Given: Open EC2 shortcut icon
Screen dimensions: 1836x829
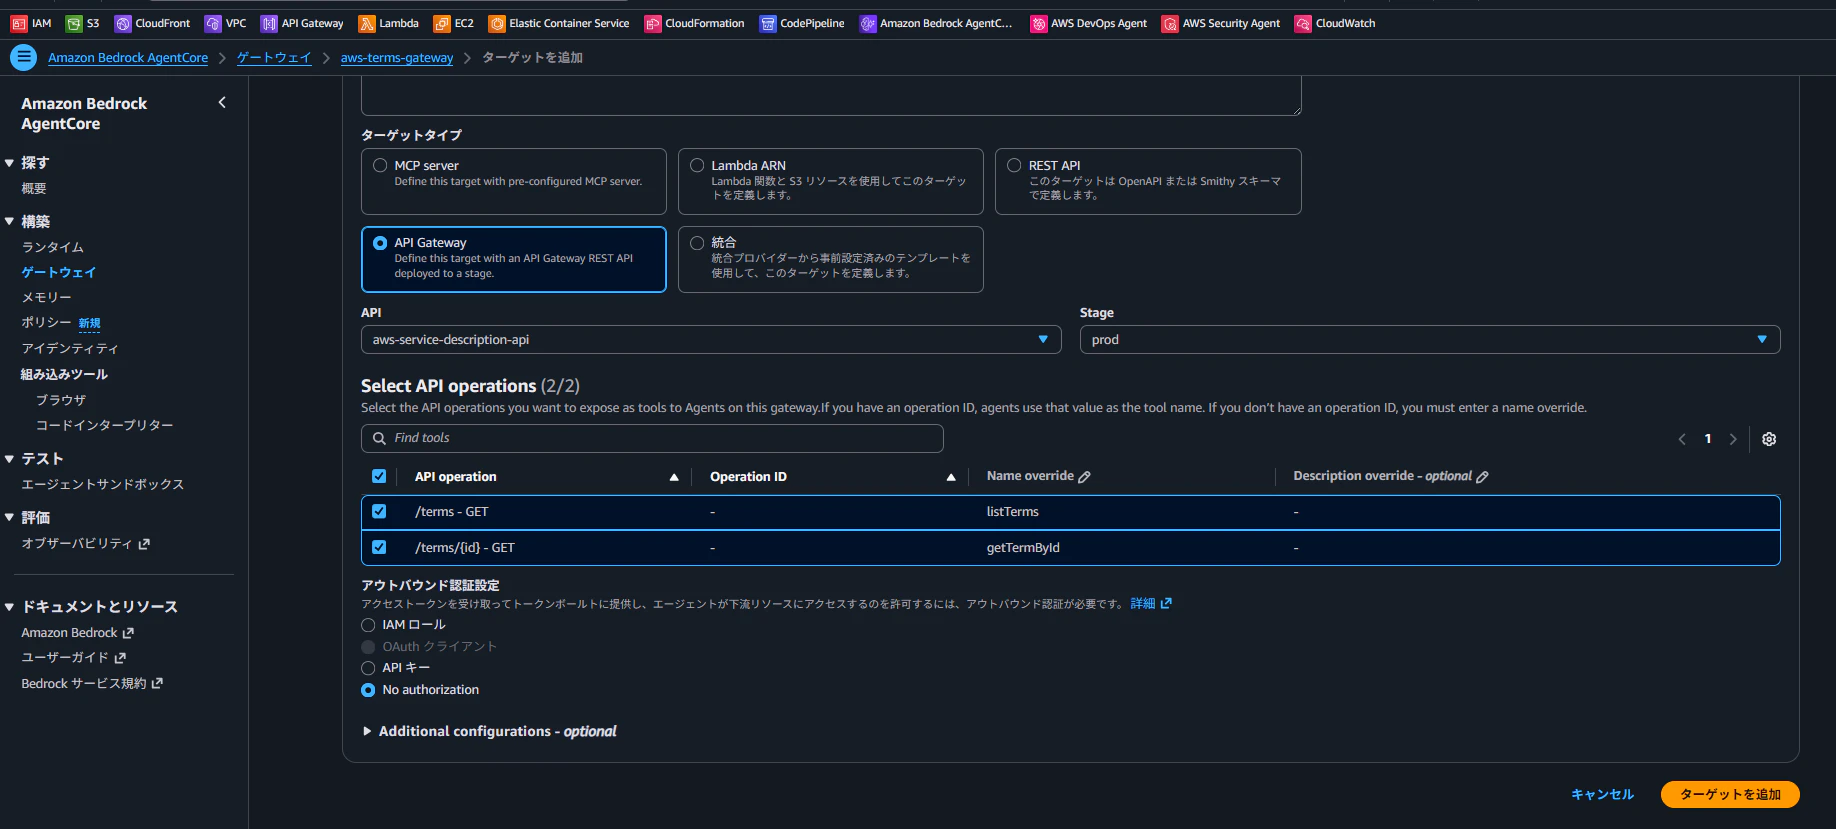Looking at the screenshot, I should pos(442,24).
